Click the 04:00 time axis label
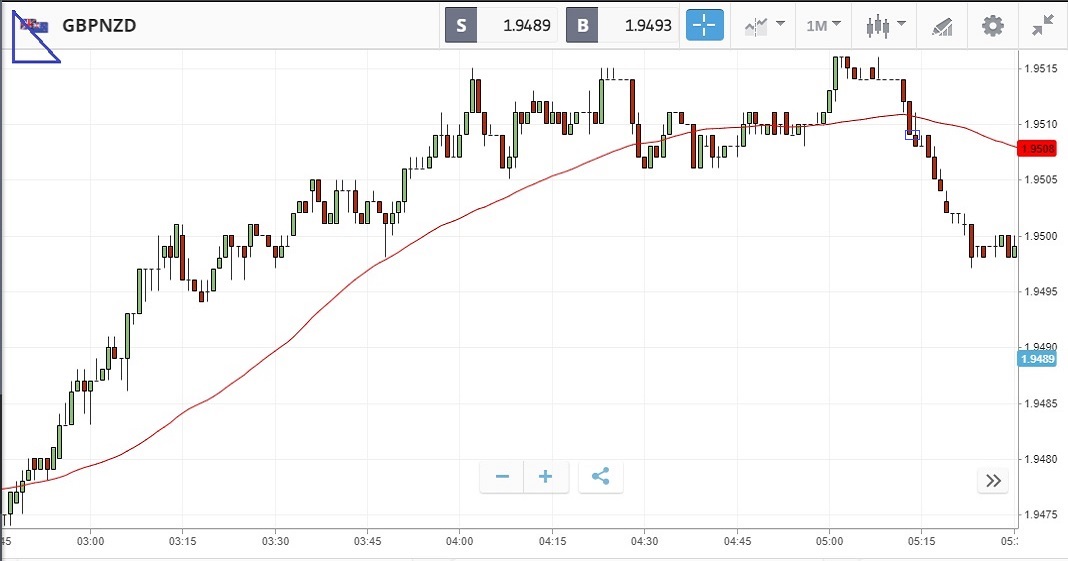 coord(459,541)
